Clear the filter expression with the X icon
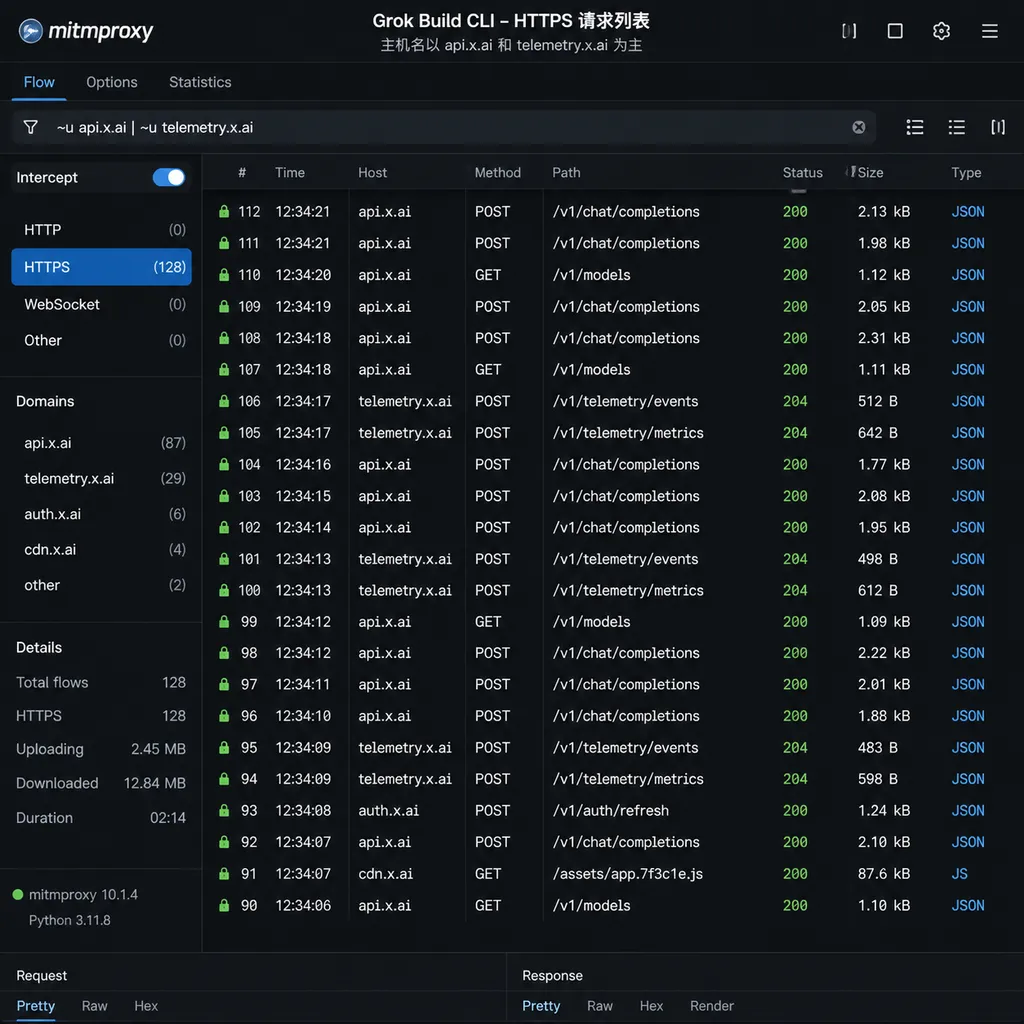The height and width of the screenshot is (1024, 1024). pyautogui.click(x=858, y=127)
